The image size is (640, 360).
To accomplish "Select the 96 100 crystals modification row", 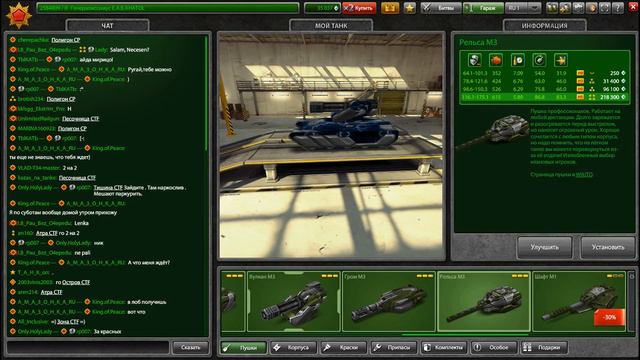I will (x=544, y=89).
